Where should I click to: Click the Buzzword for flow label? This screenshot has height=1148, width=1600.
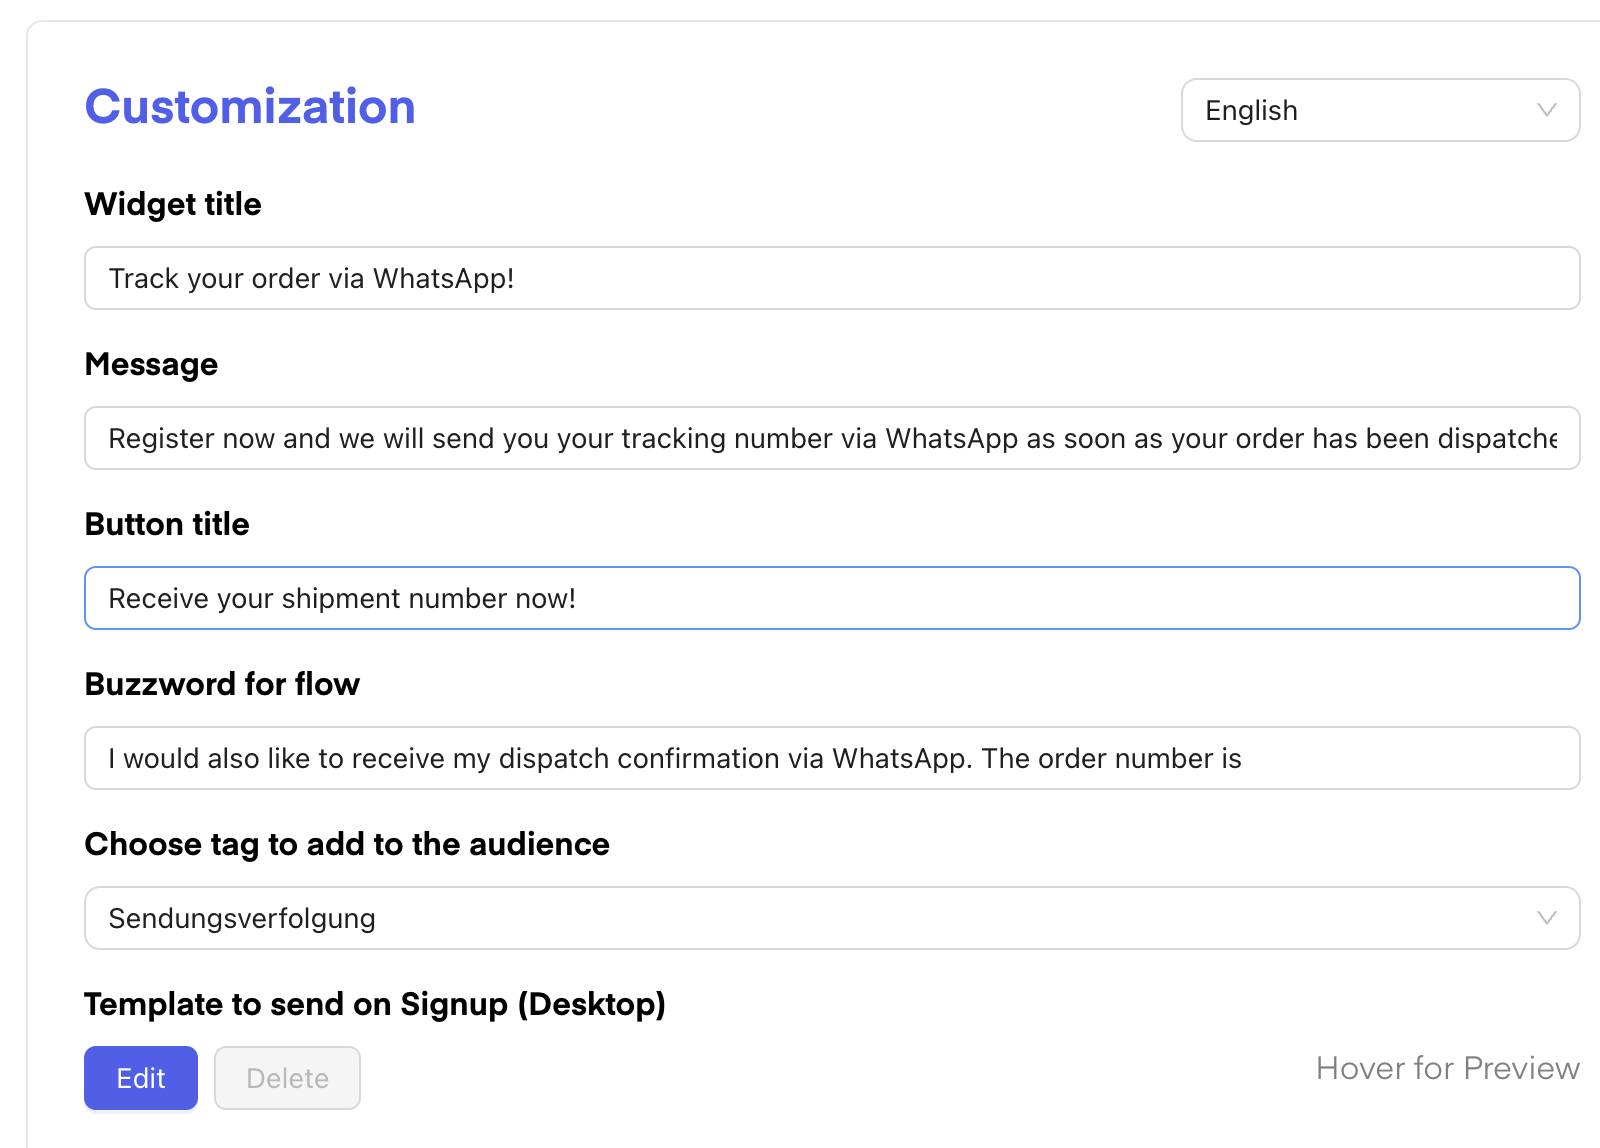click(x=222, y=684)
